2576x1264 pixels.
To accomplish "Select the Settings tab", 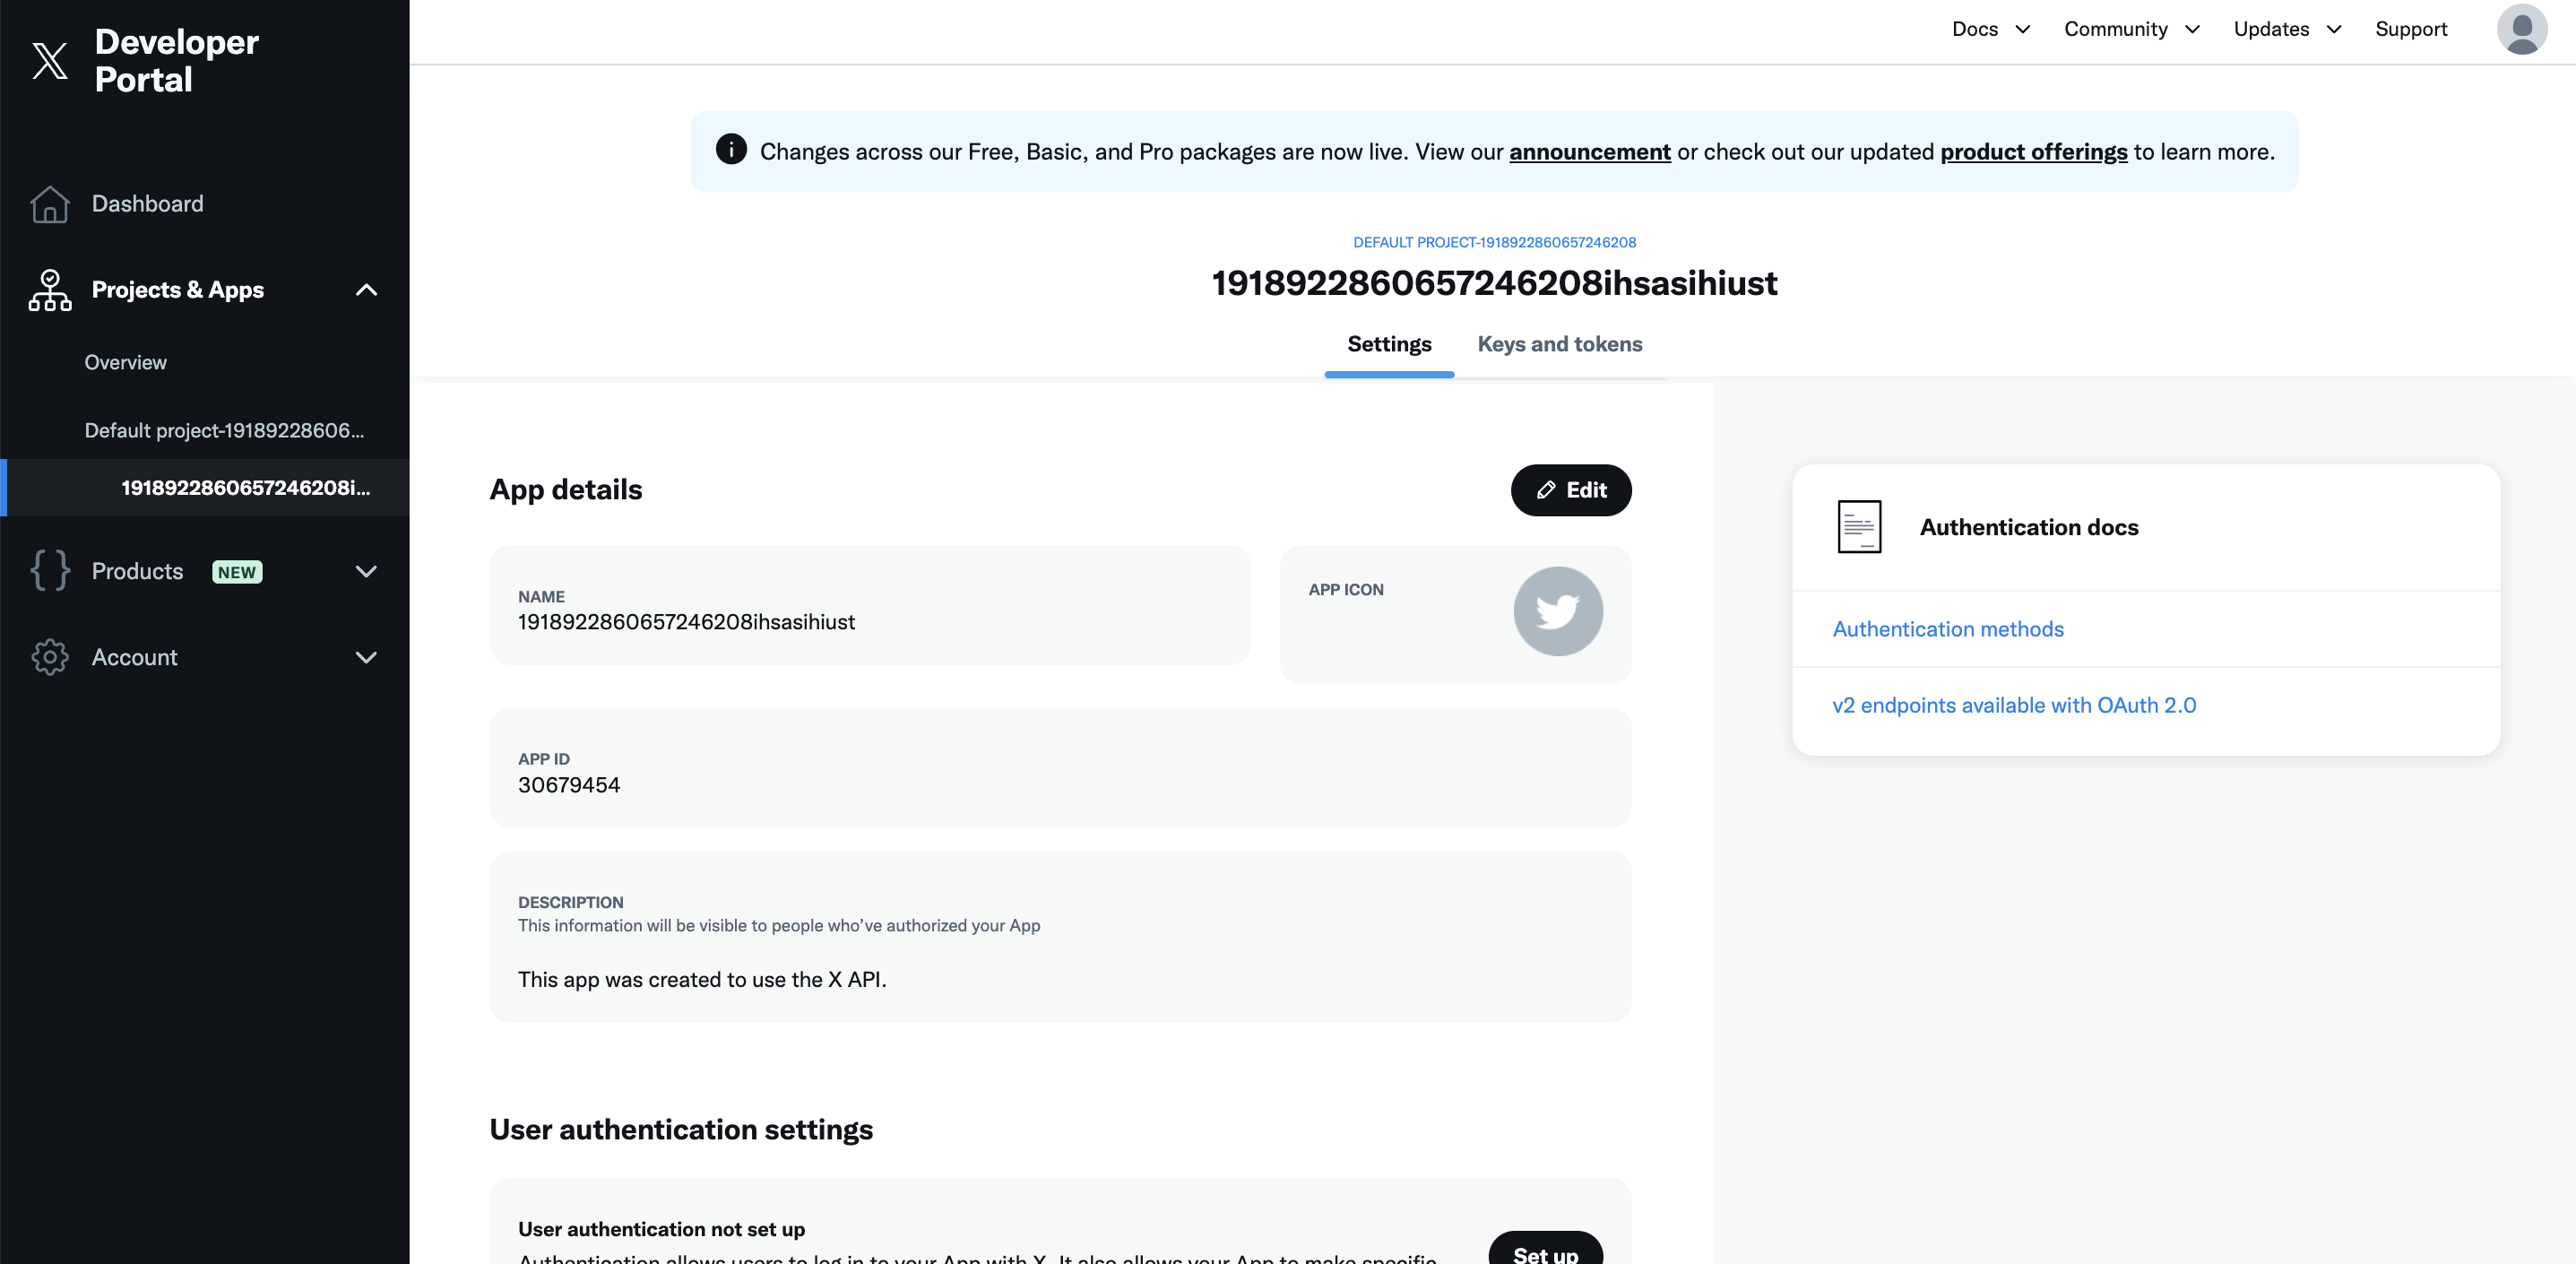I will click(x=1389, y=344).
